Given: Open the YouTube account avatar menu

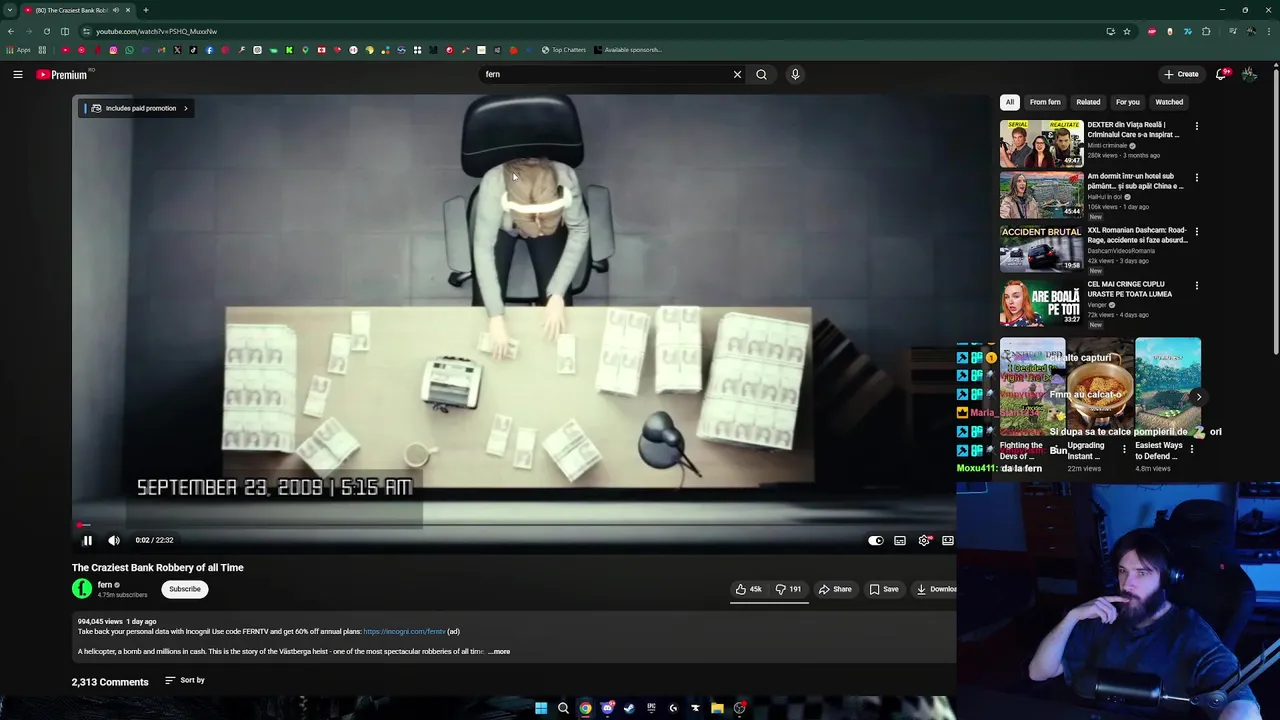Looking at the screenshot, I should pyautogui.click(x=1250, y=74).
